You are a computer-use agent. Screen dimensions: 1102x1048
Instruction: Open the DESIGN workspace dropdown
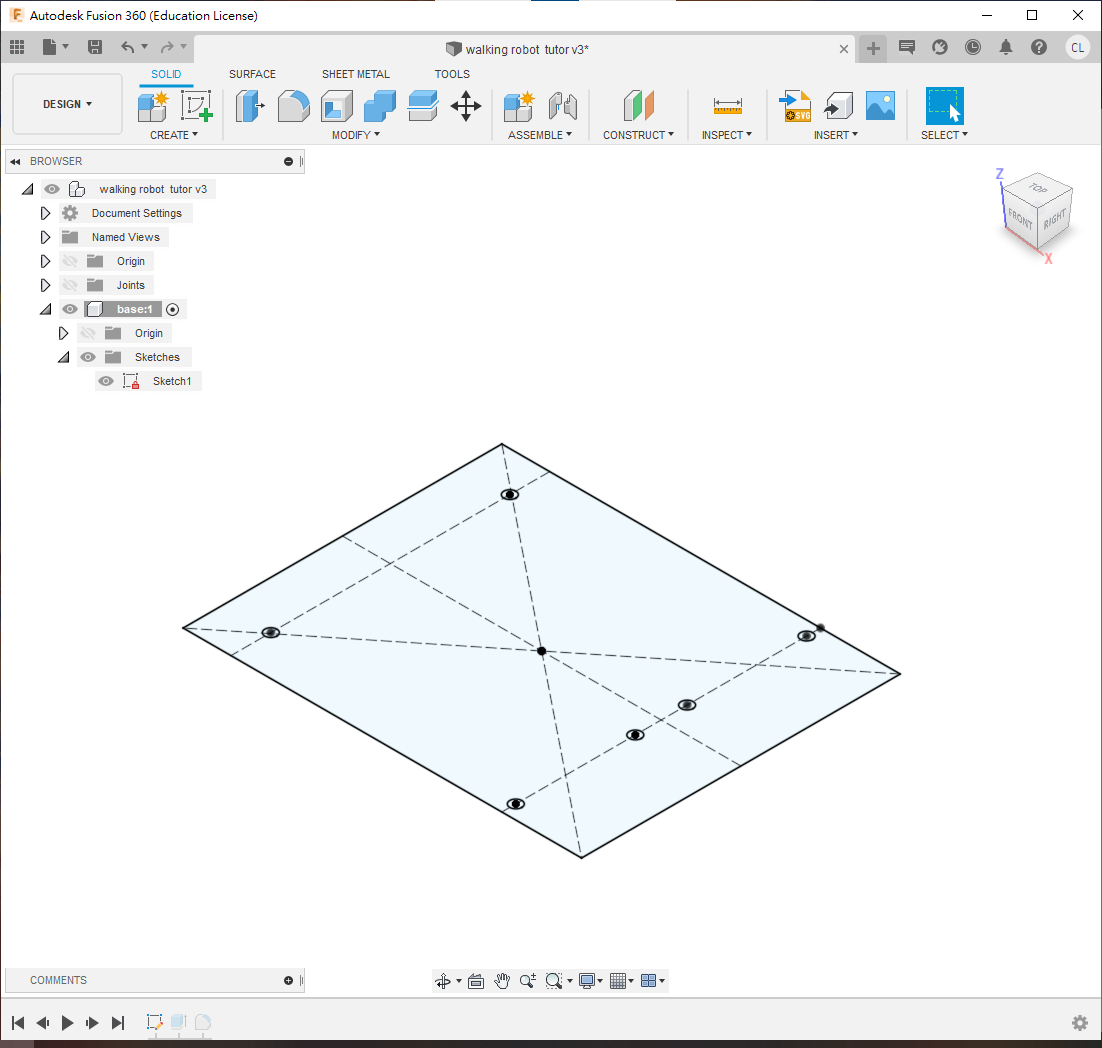pos(67,104)
